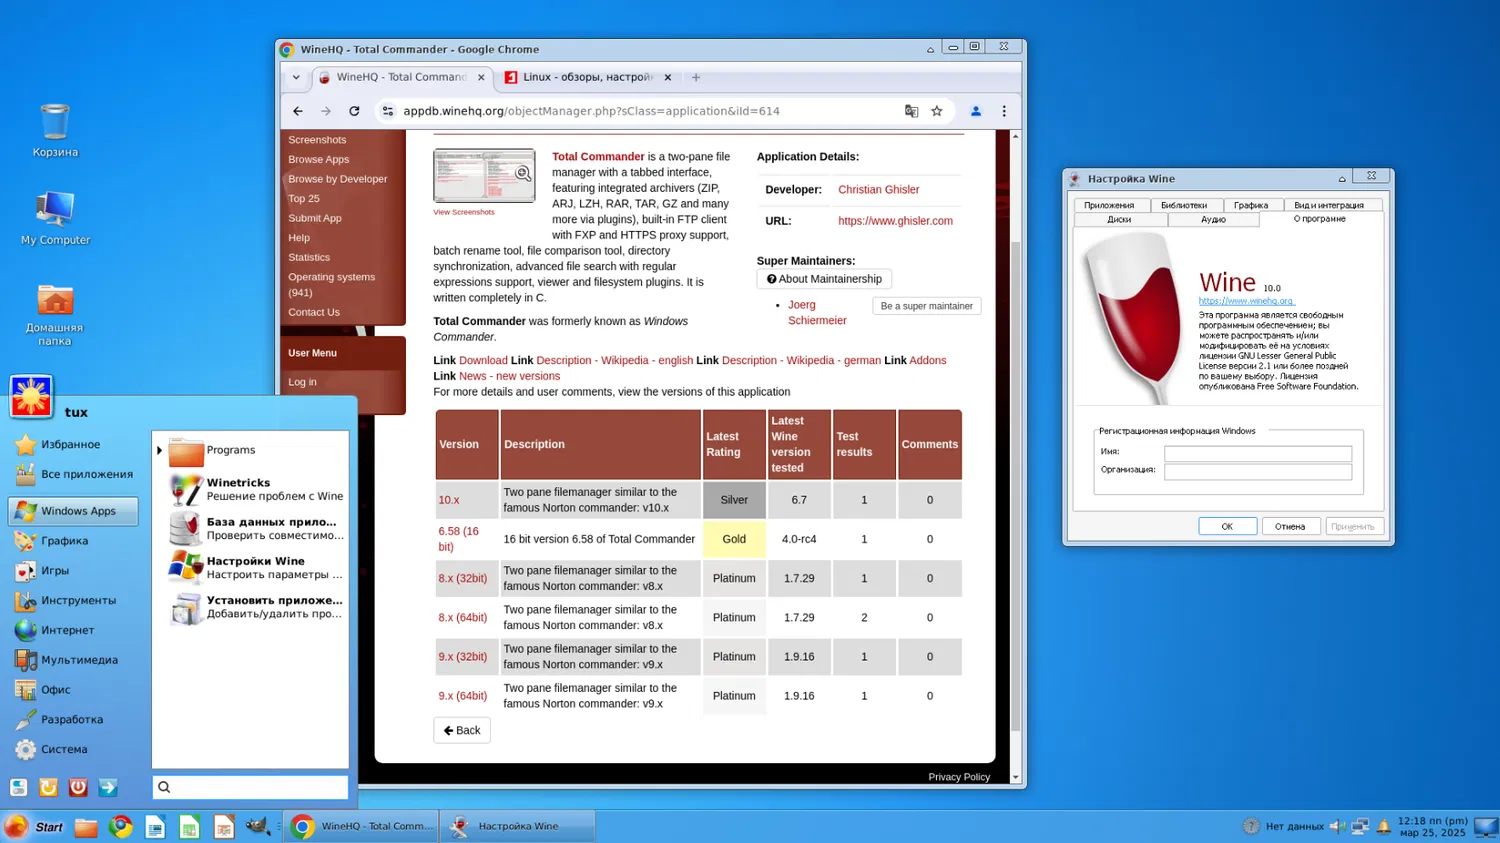Open the notifications bell in tray
This screenshot has height=843, width=1500.
tap(1384, 826)
